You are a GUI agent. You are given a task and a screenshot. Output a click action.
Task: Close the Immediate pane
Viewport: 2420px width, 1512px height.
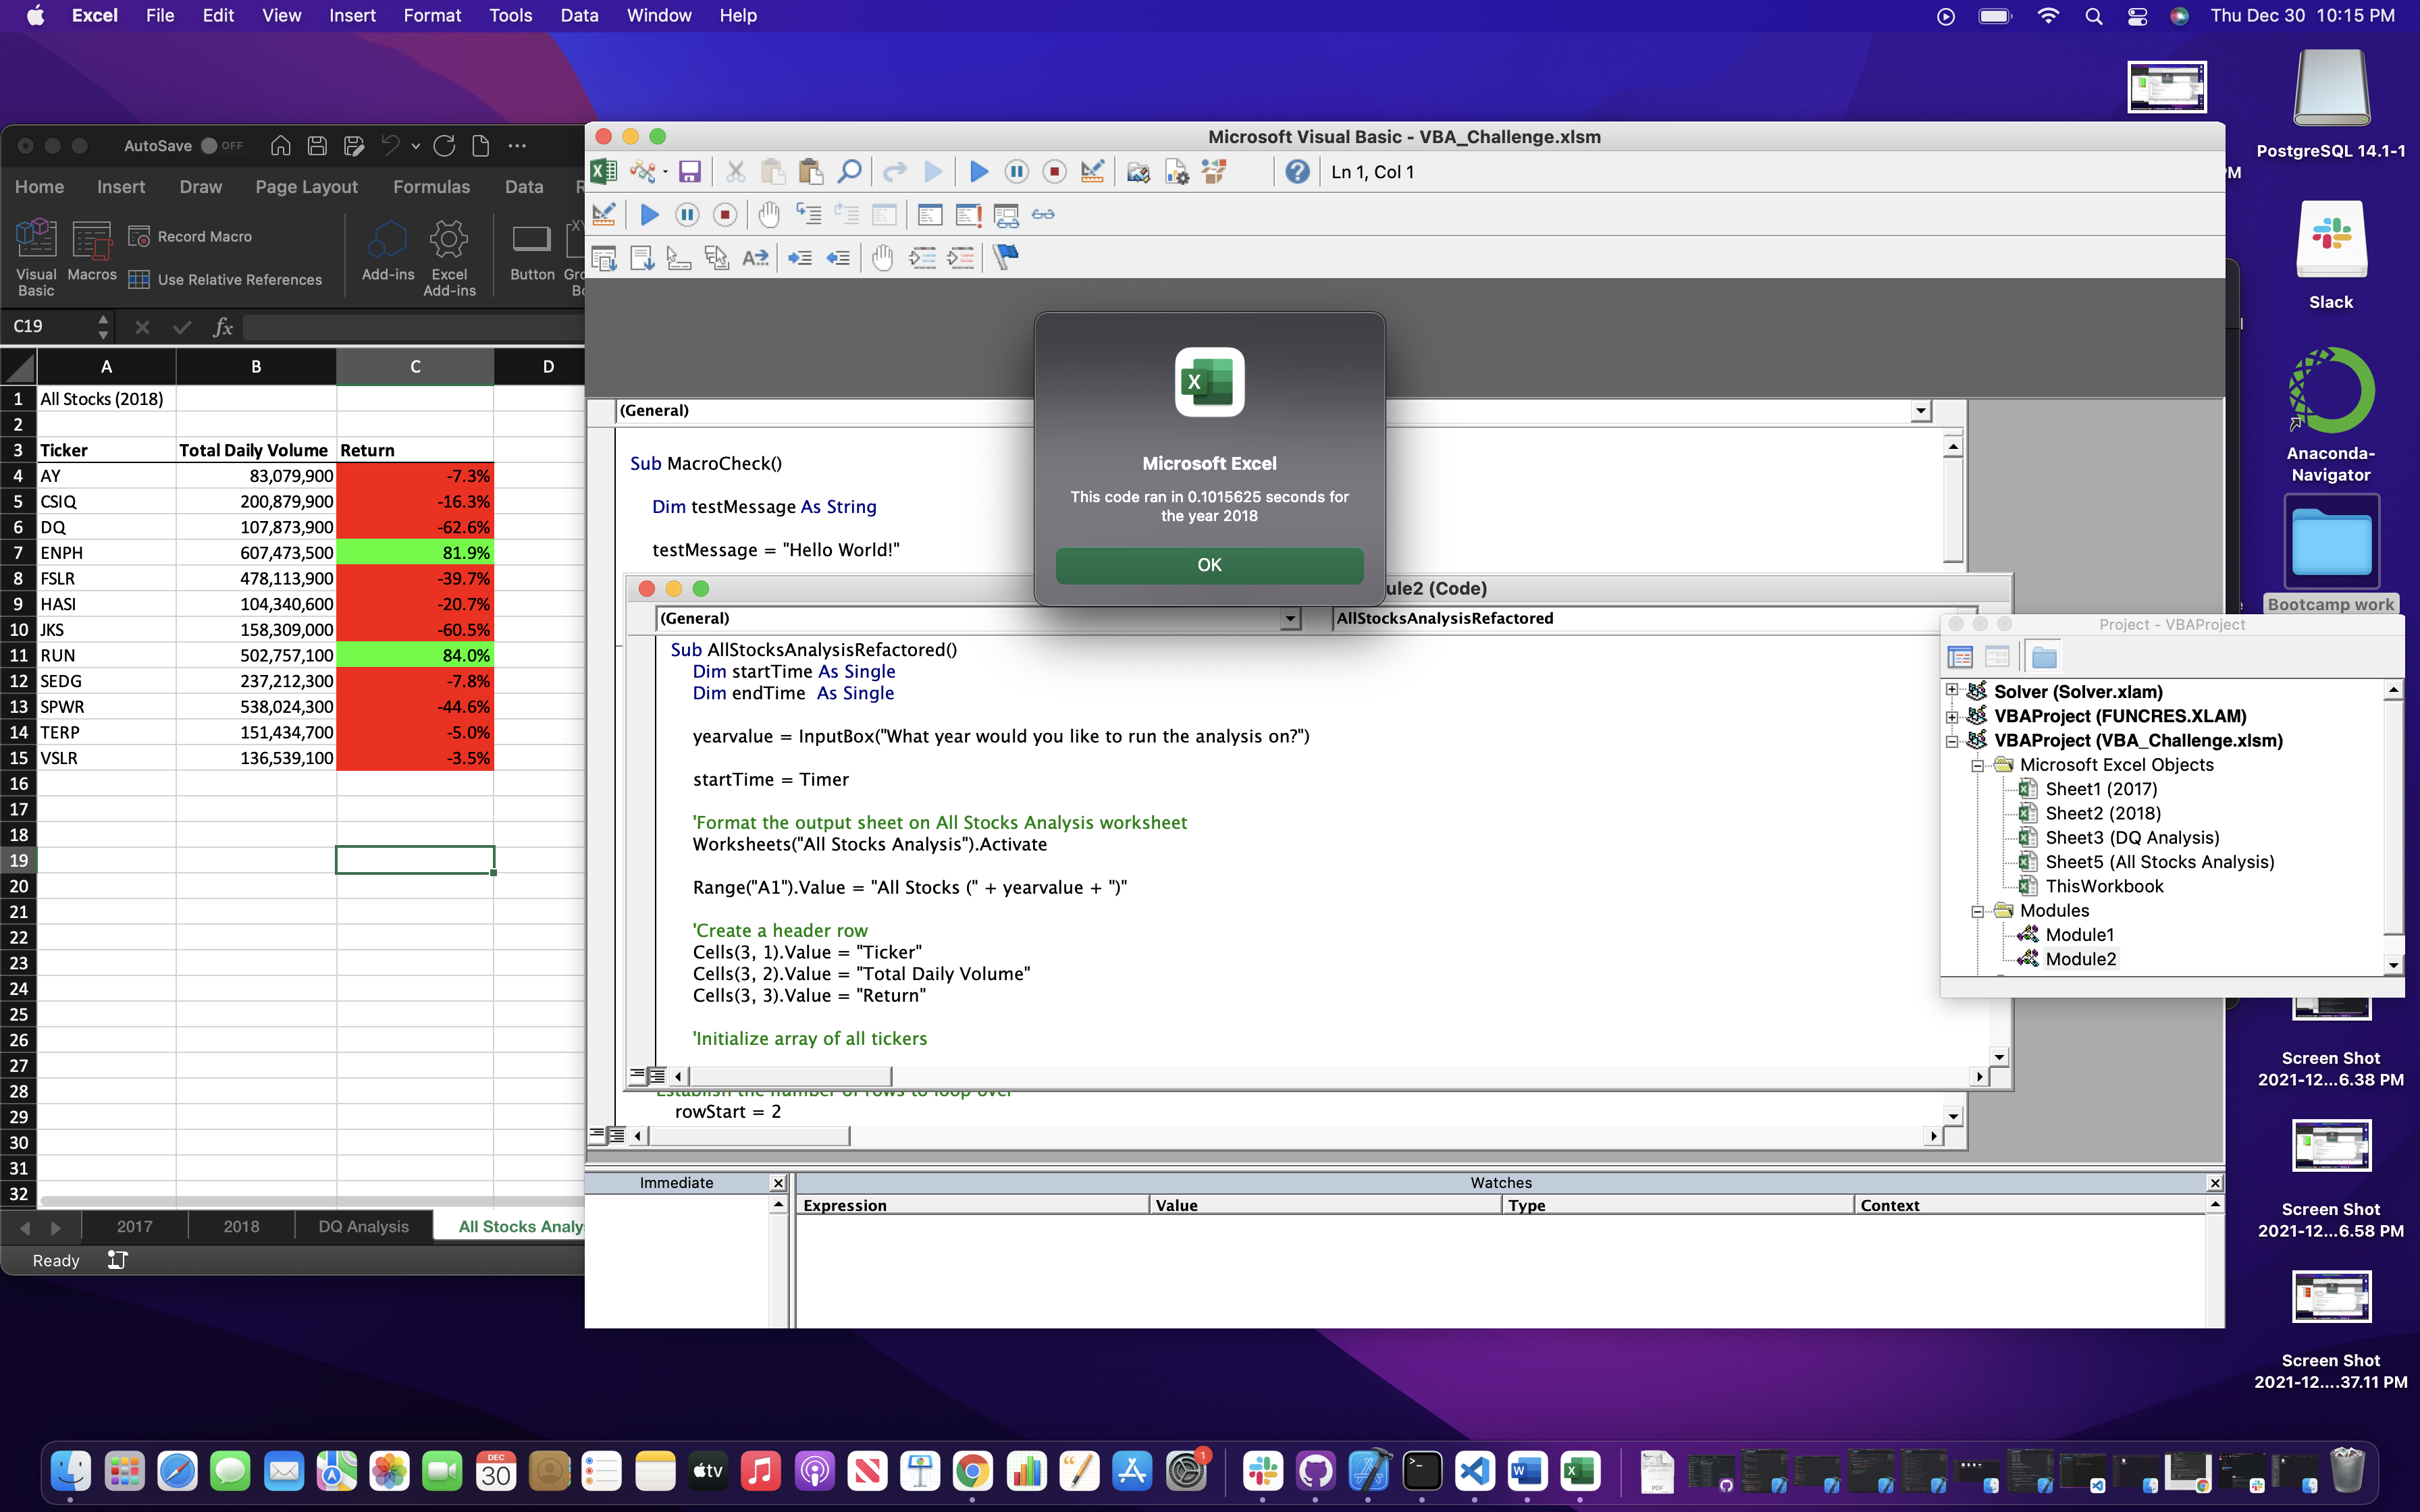tap(778, 1183)
